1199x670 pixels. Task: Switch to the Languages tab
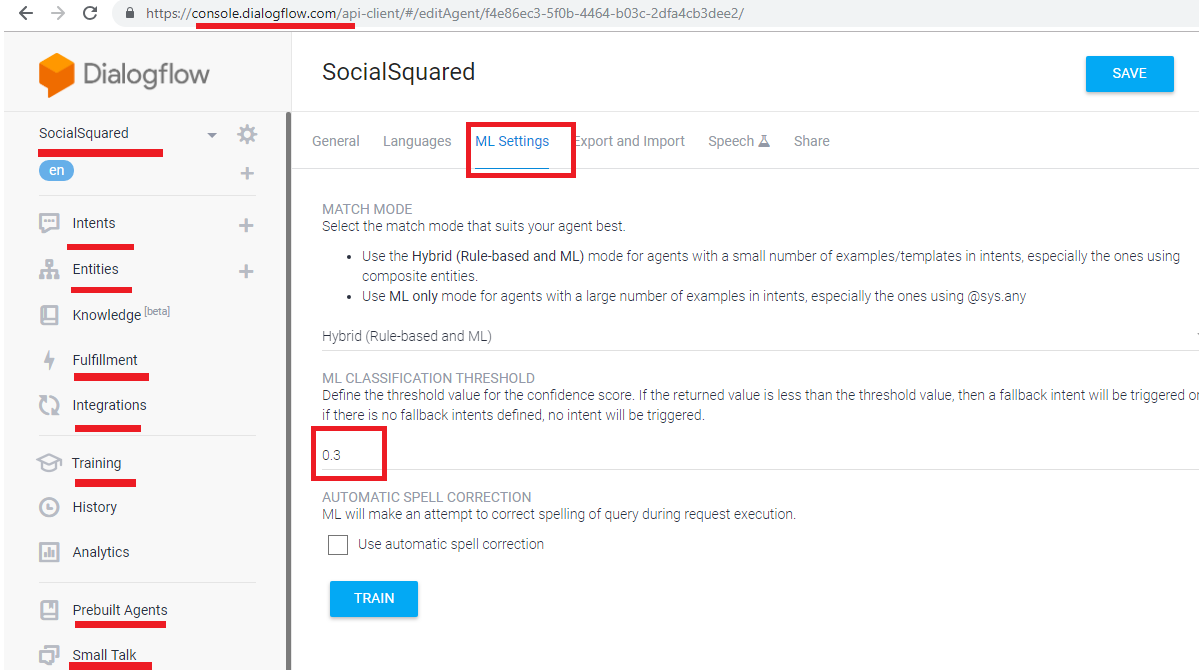417,141
